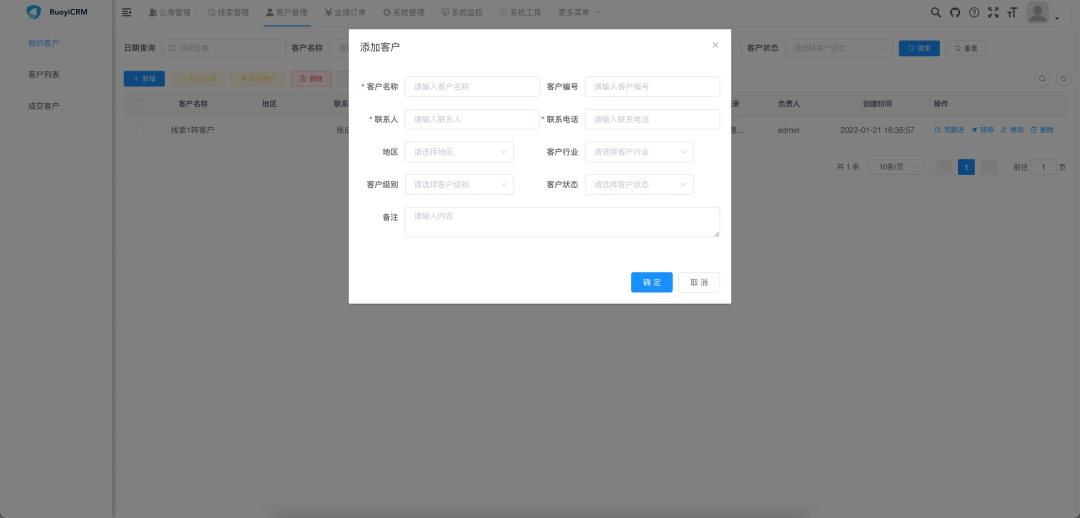
Task: Check the select-all checkbox in table header
Action: (x=139, y=103)
